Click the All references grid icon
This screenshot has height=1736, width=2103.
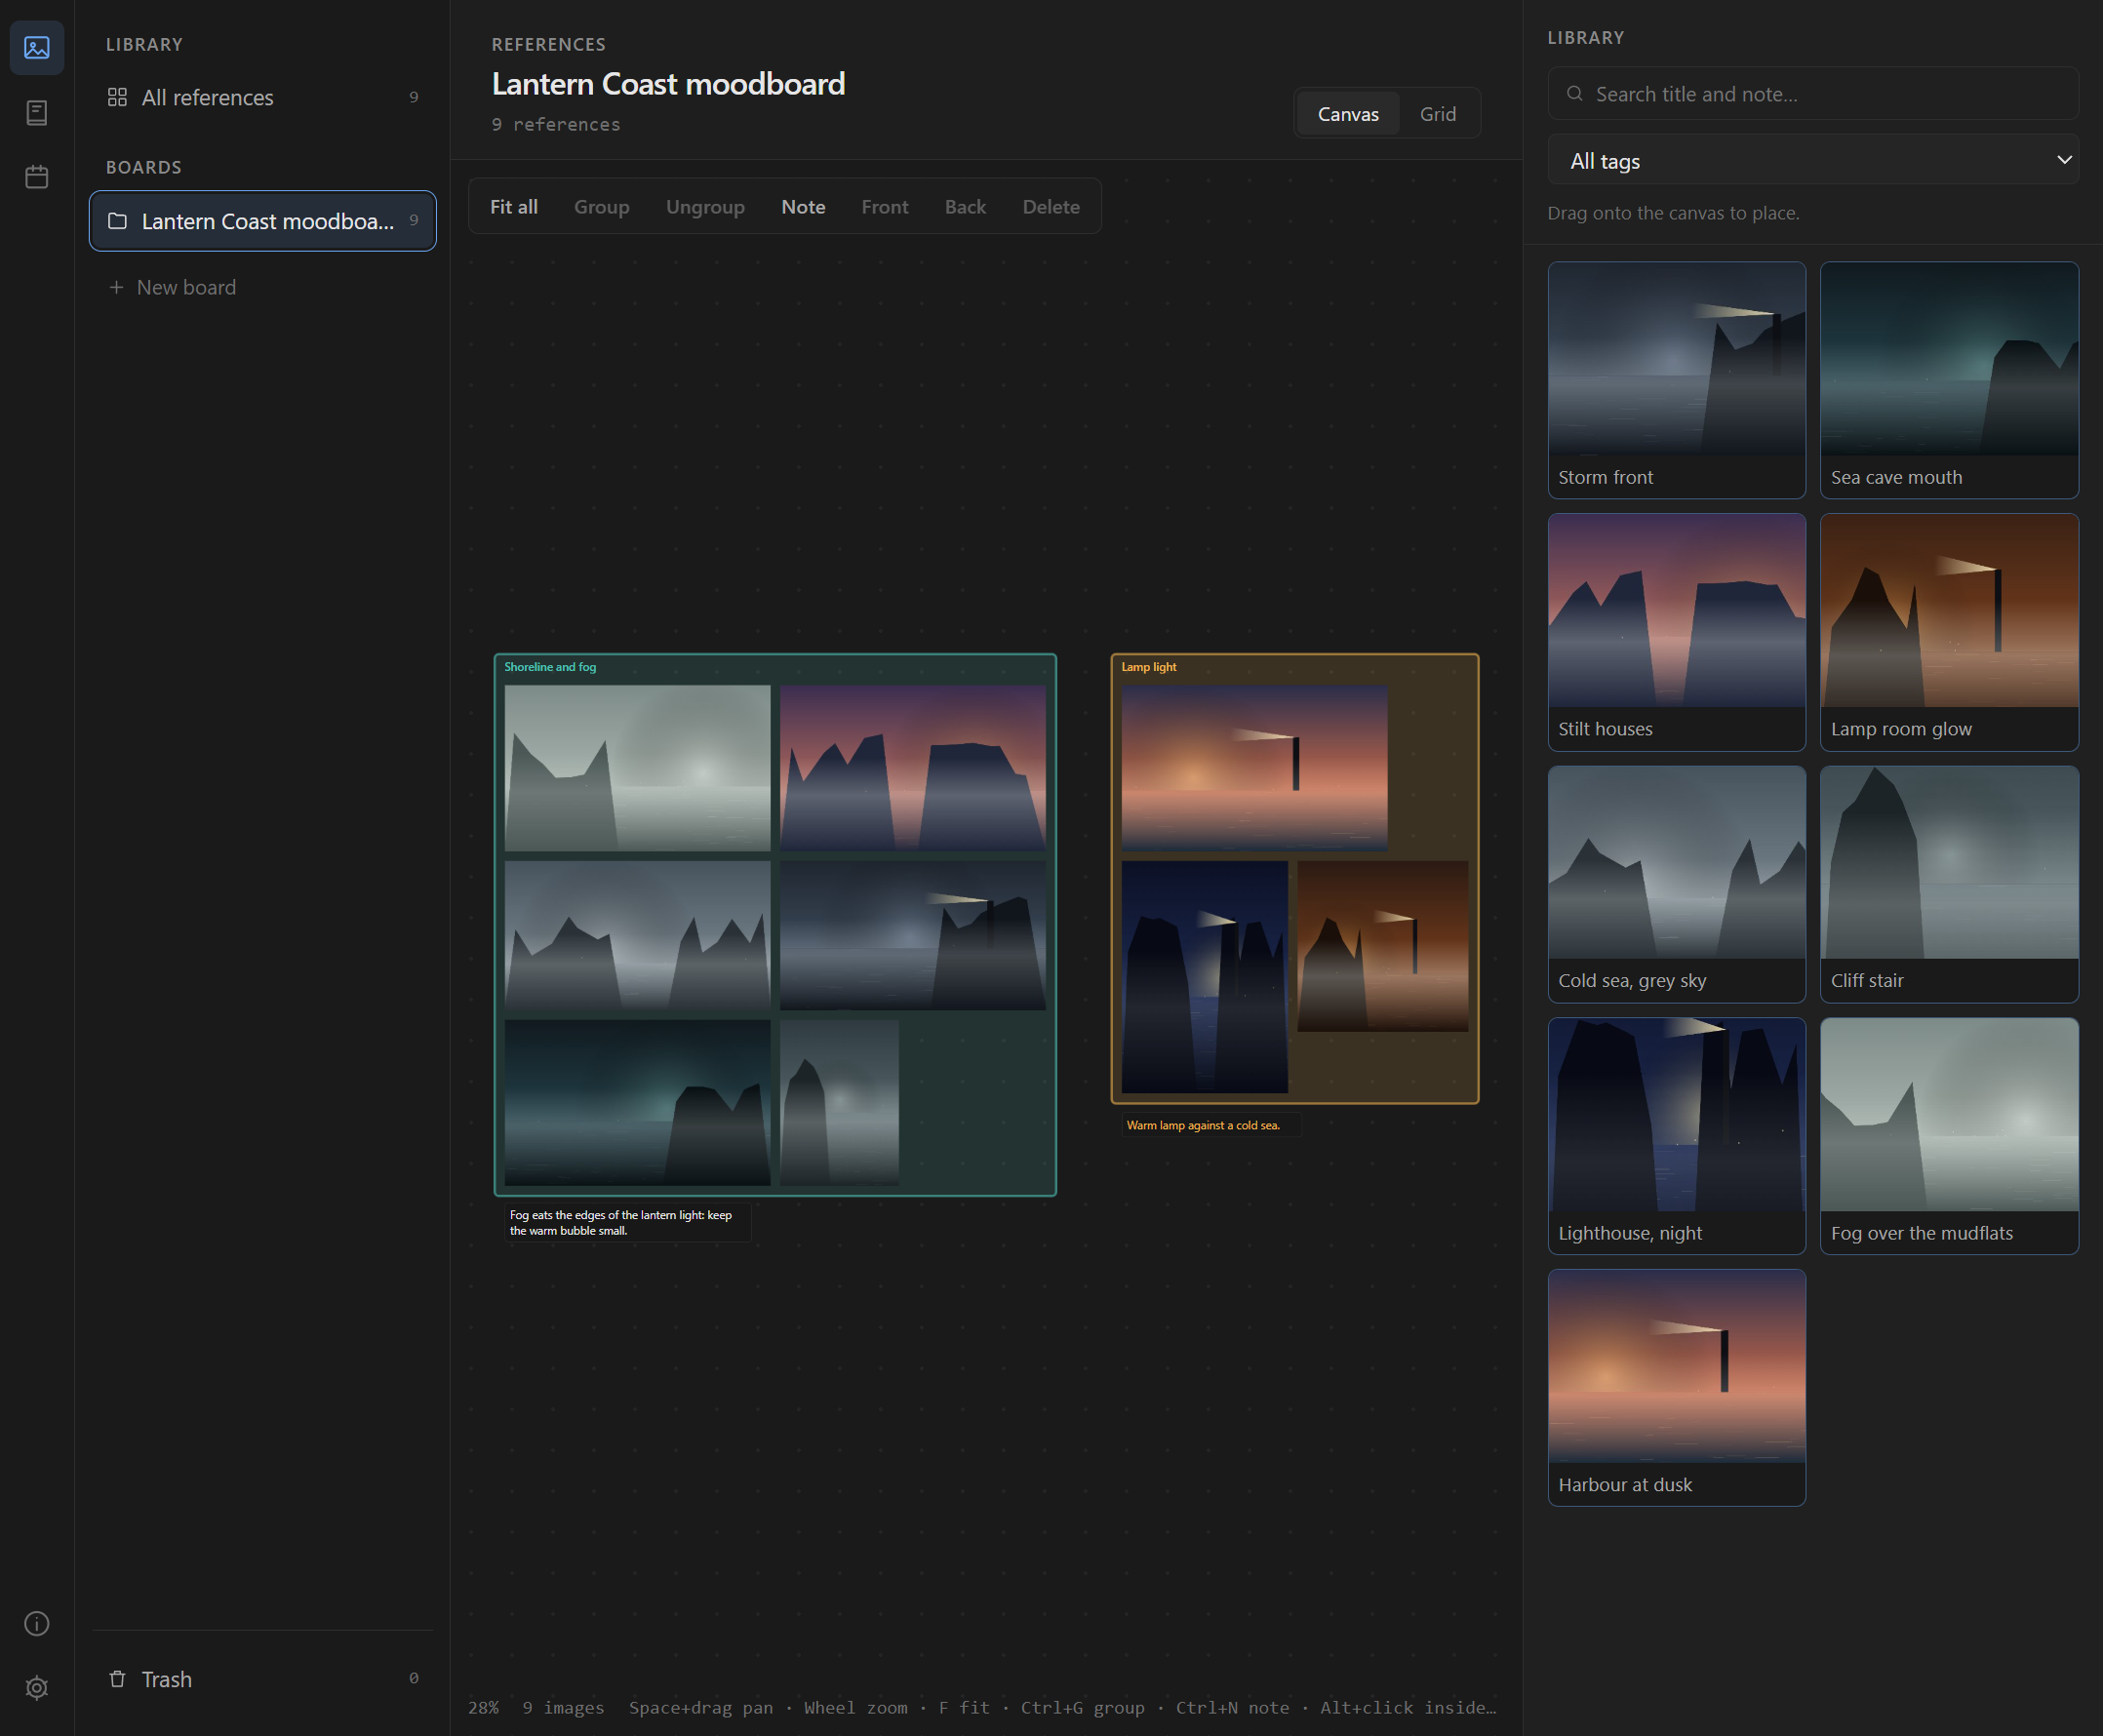pos(117,97)
